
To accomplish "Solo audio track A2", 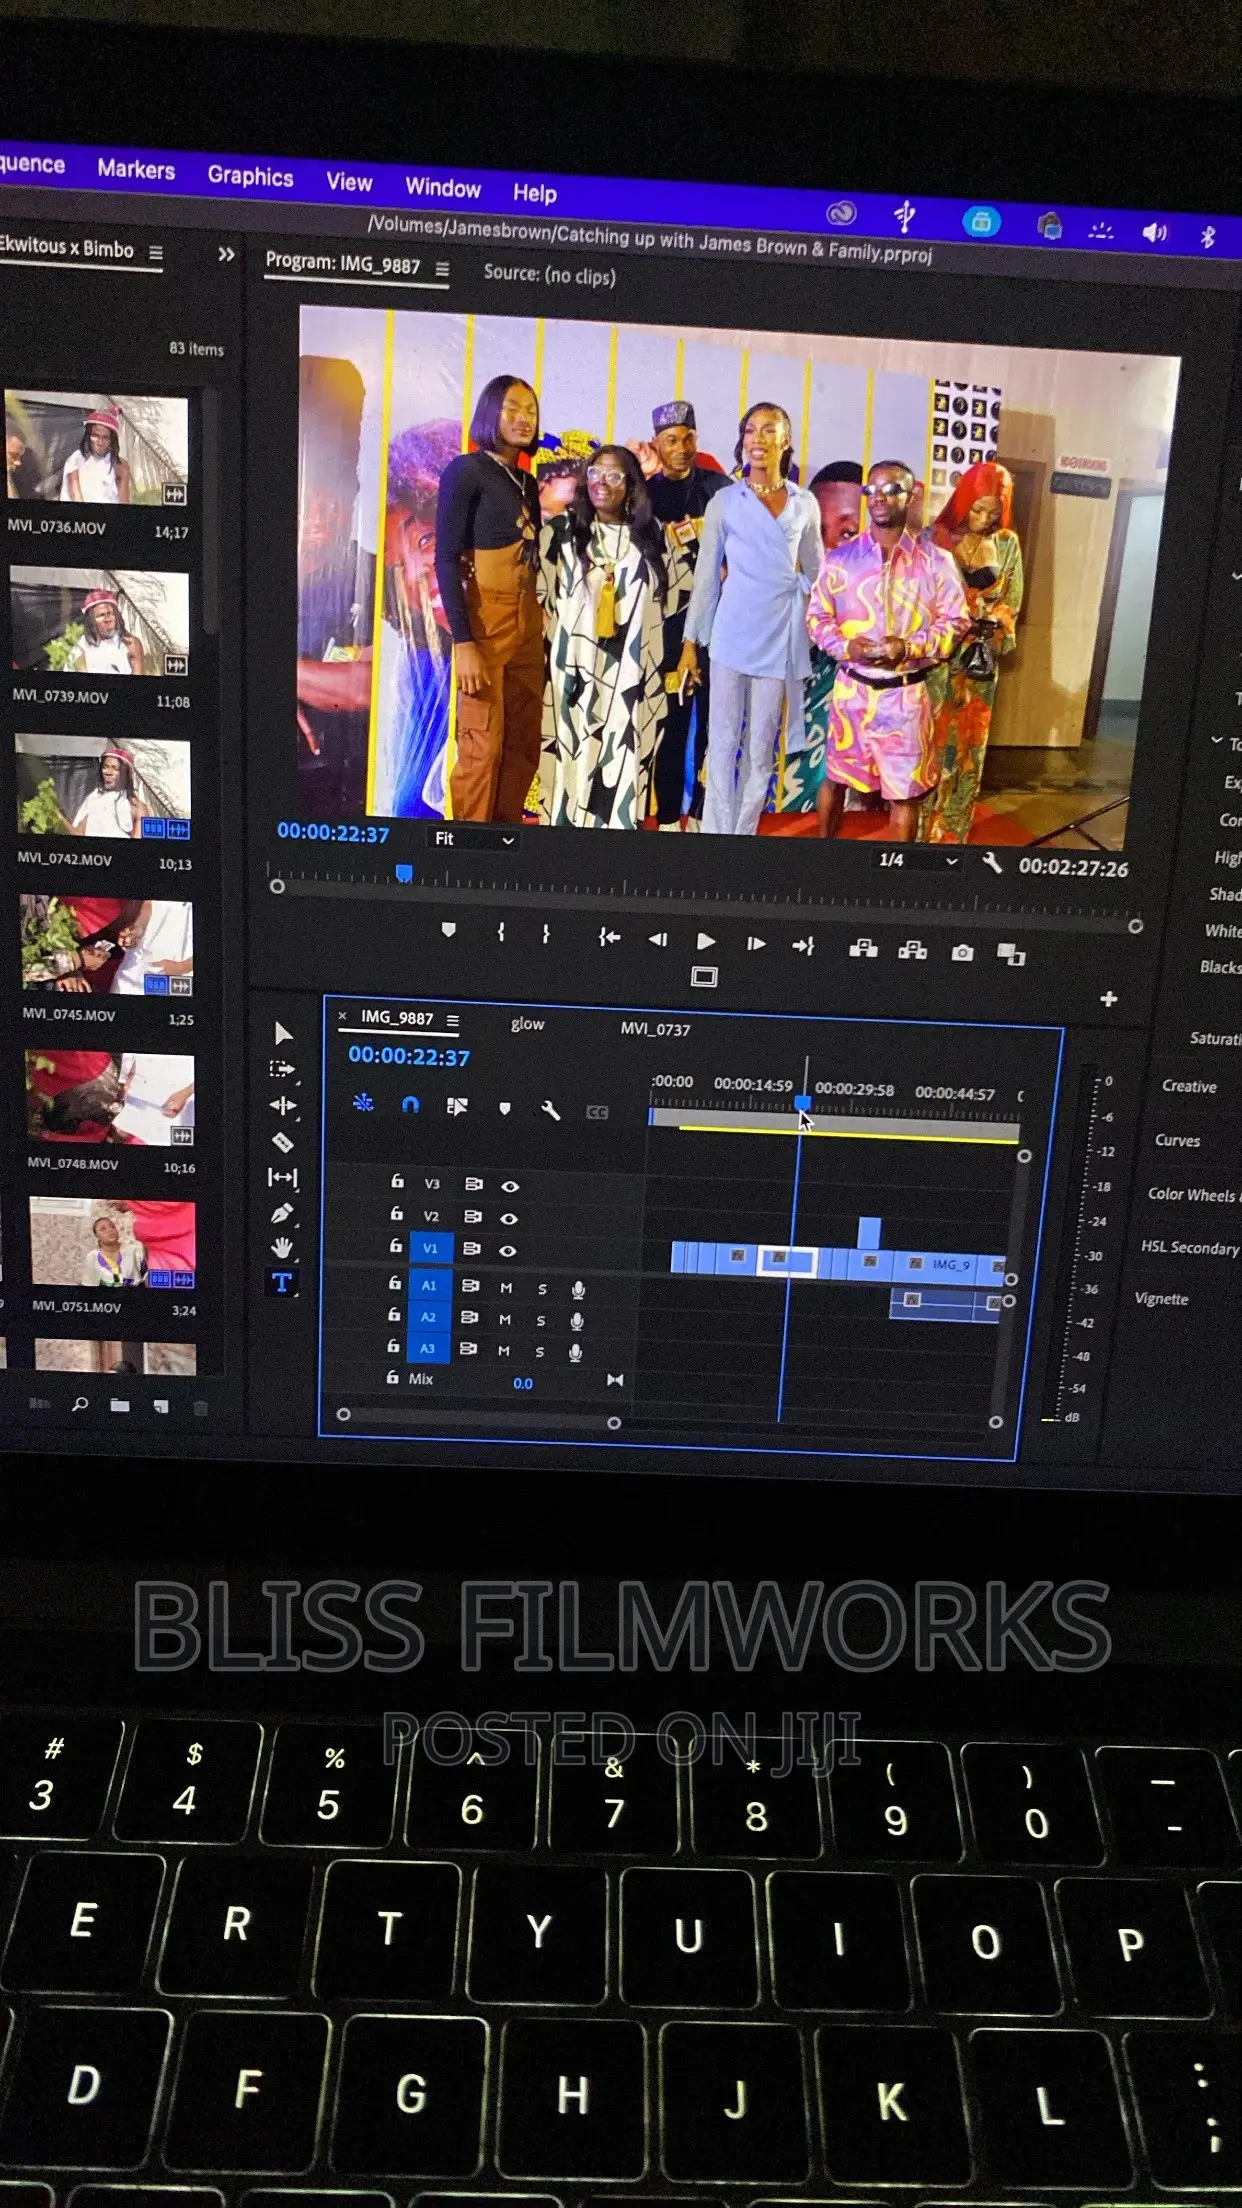I will pos(541,1321).
